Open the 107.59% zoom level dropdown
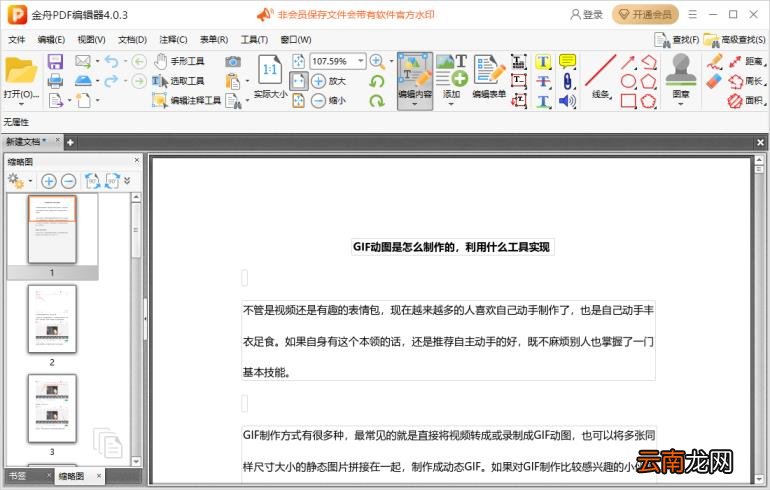Viewport: 770px width, 490px height. click(x=361, y=61)
